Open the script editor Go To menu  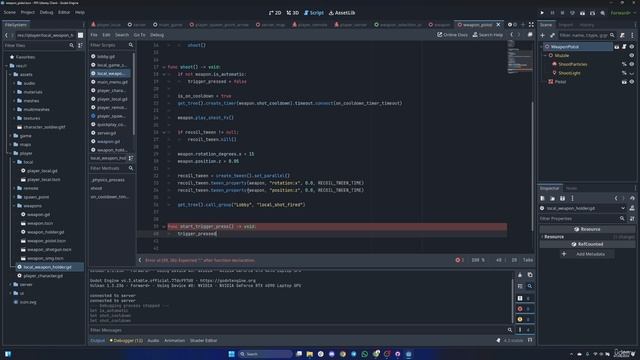click(x=139, y=35)
